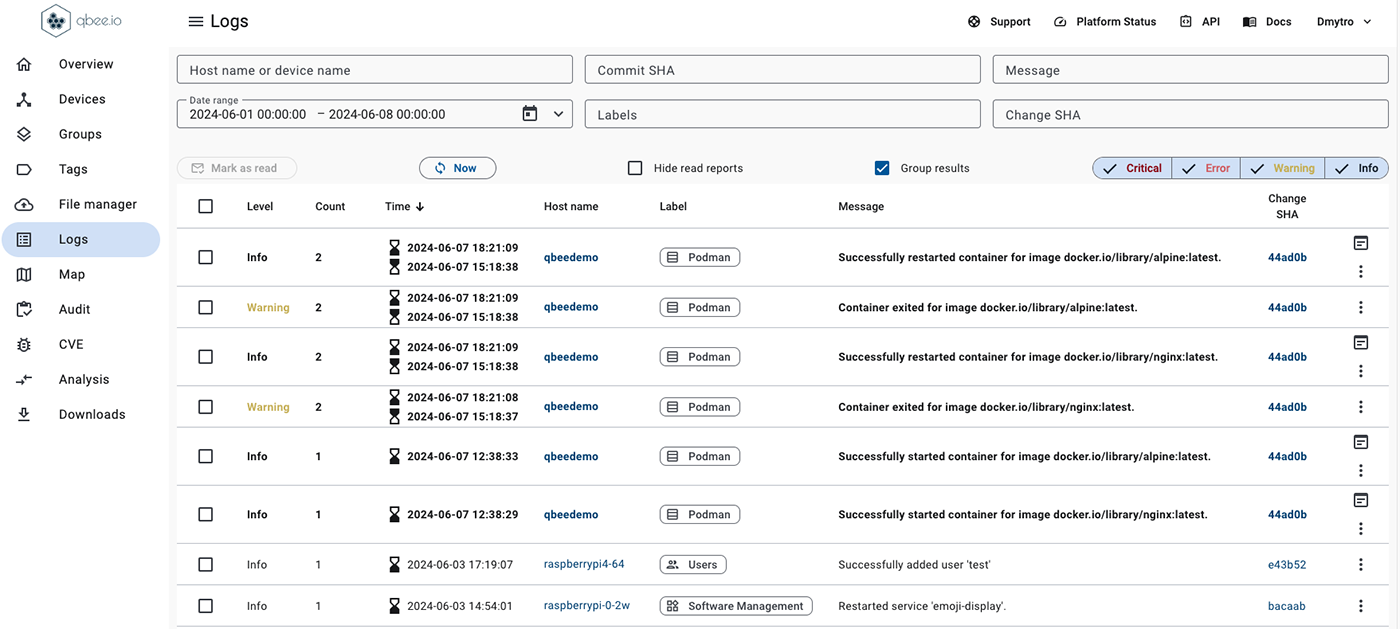Toggle the Error level filter
The height and width of the screenshot is (629, 1400).
(x=1206, y=168)
